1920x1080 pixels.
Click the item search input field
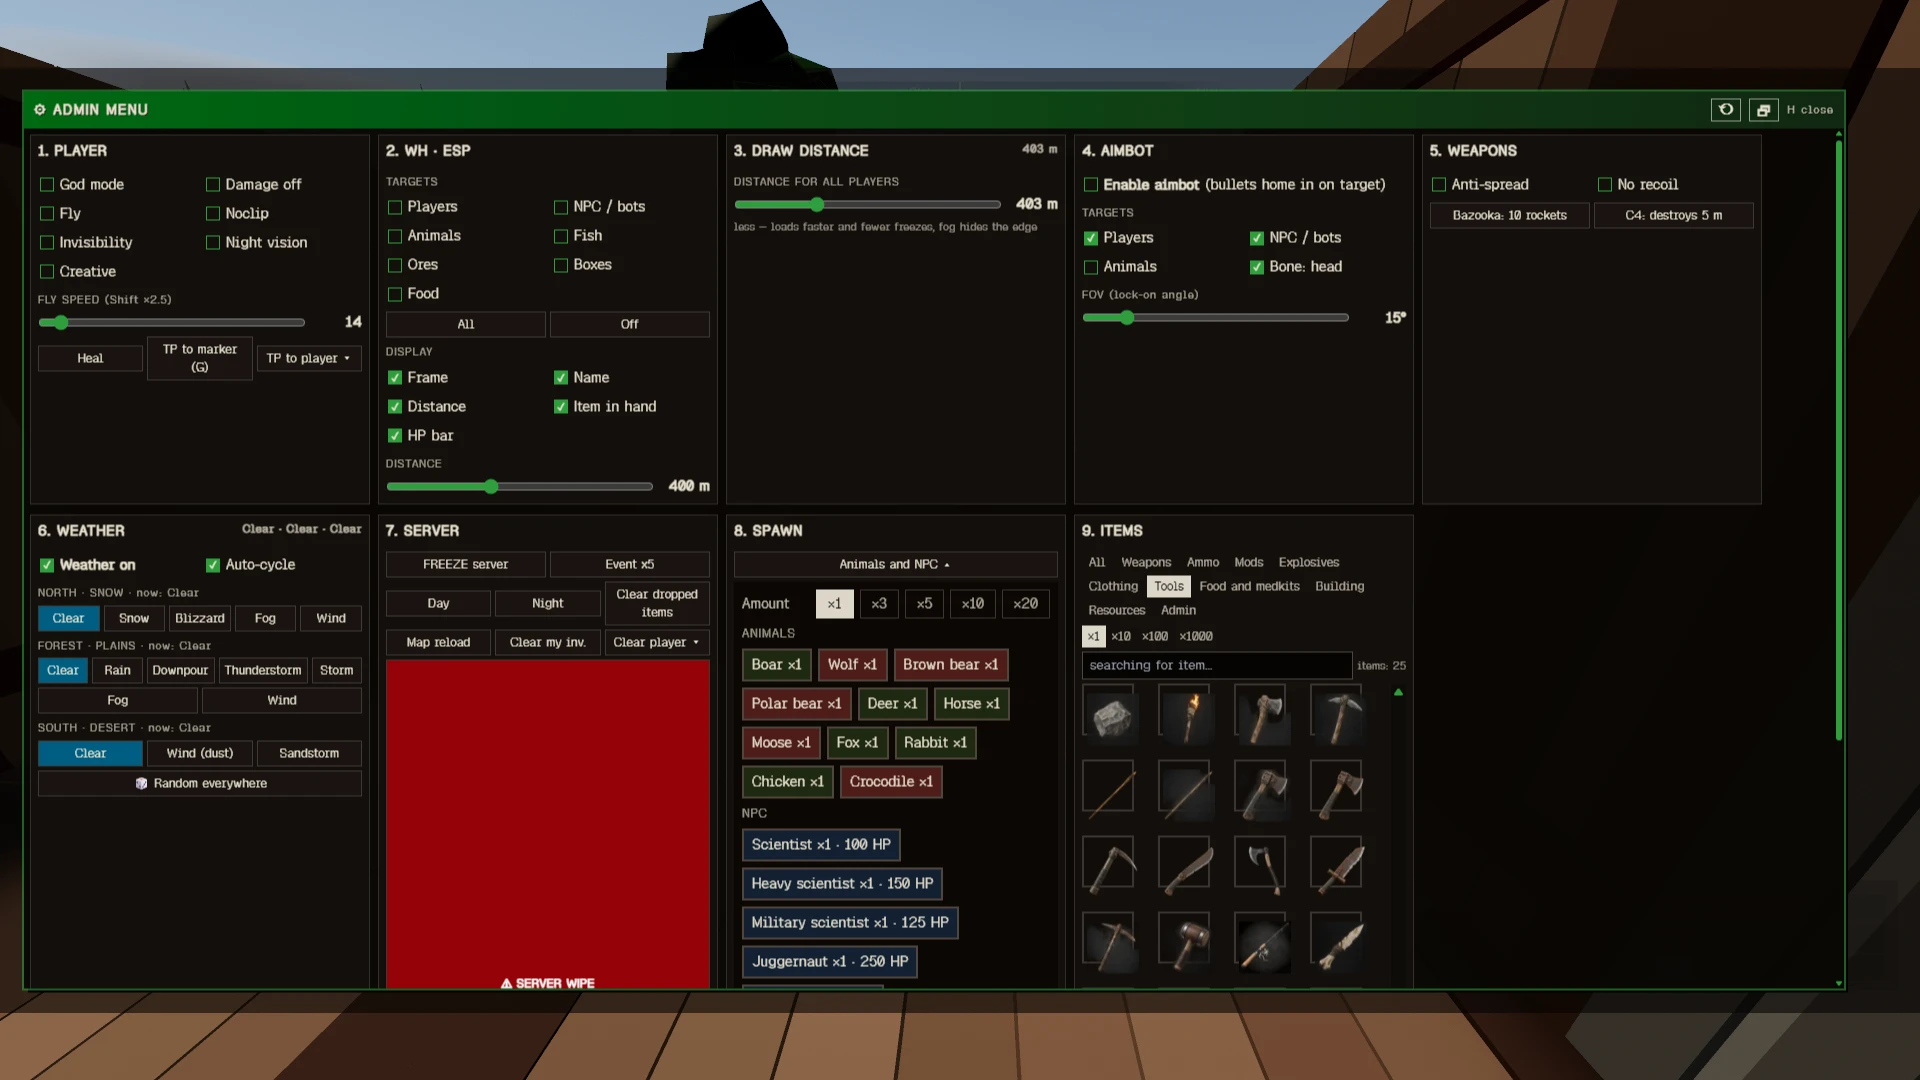pos(1216,665)
